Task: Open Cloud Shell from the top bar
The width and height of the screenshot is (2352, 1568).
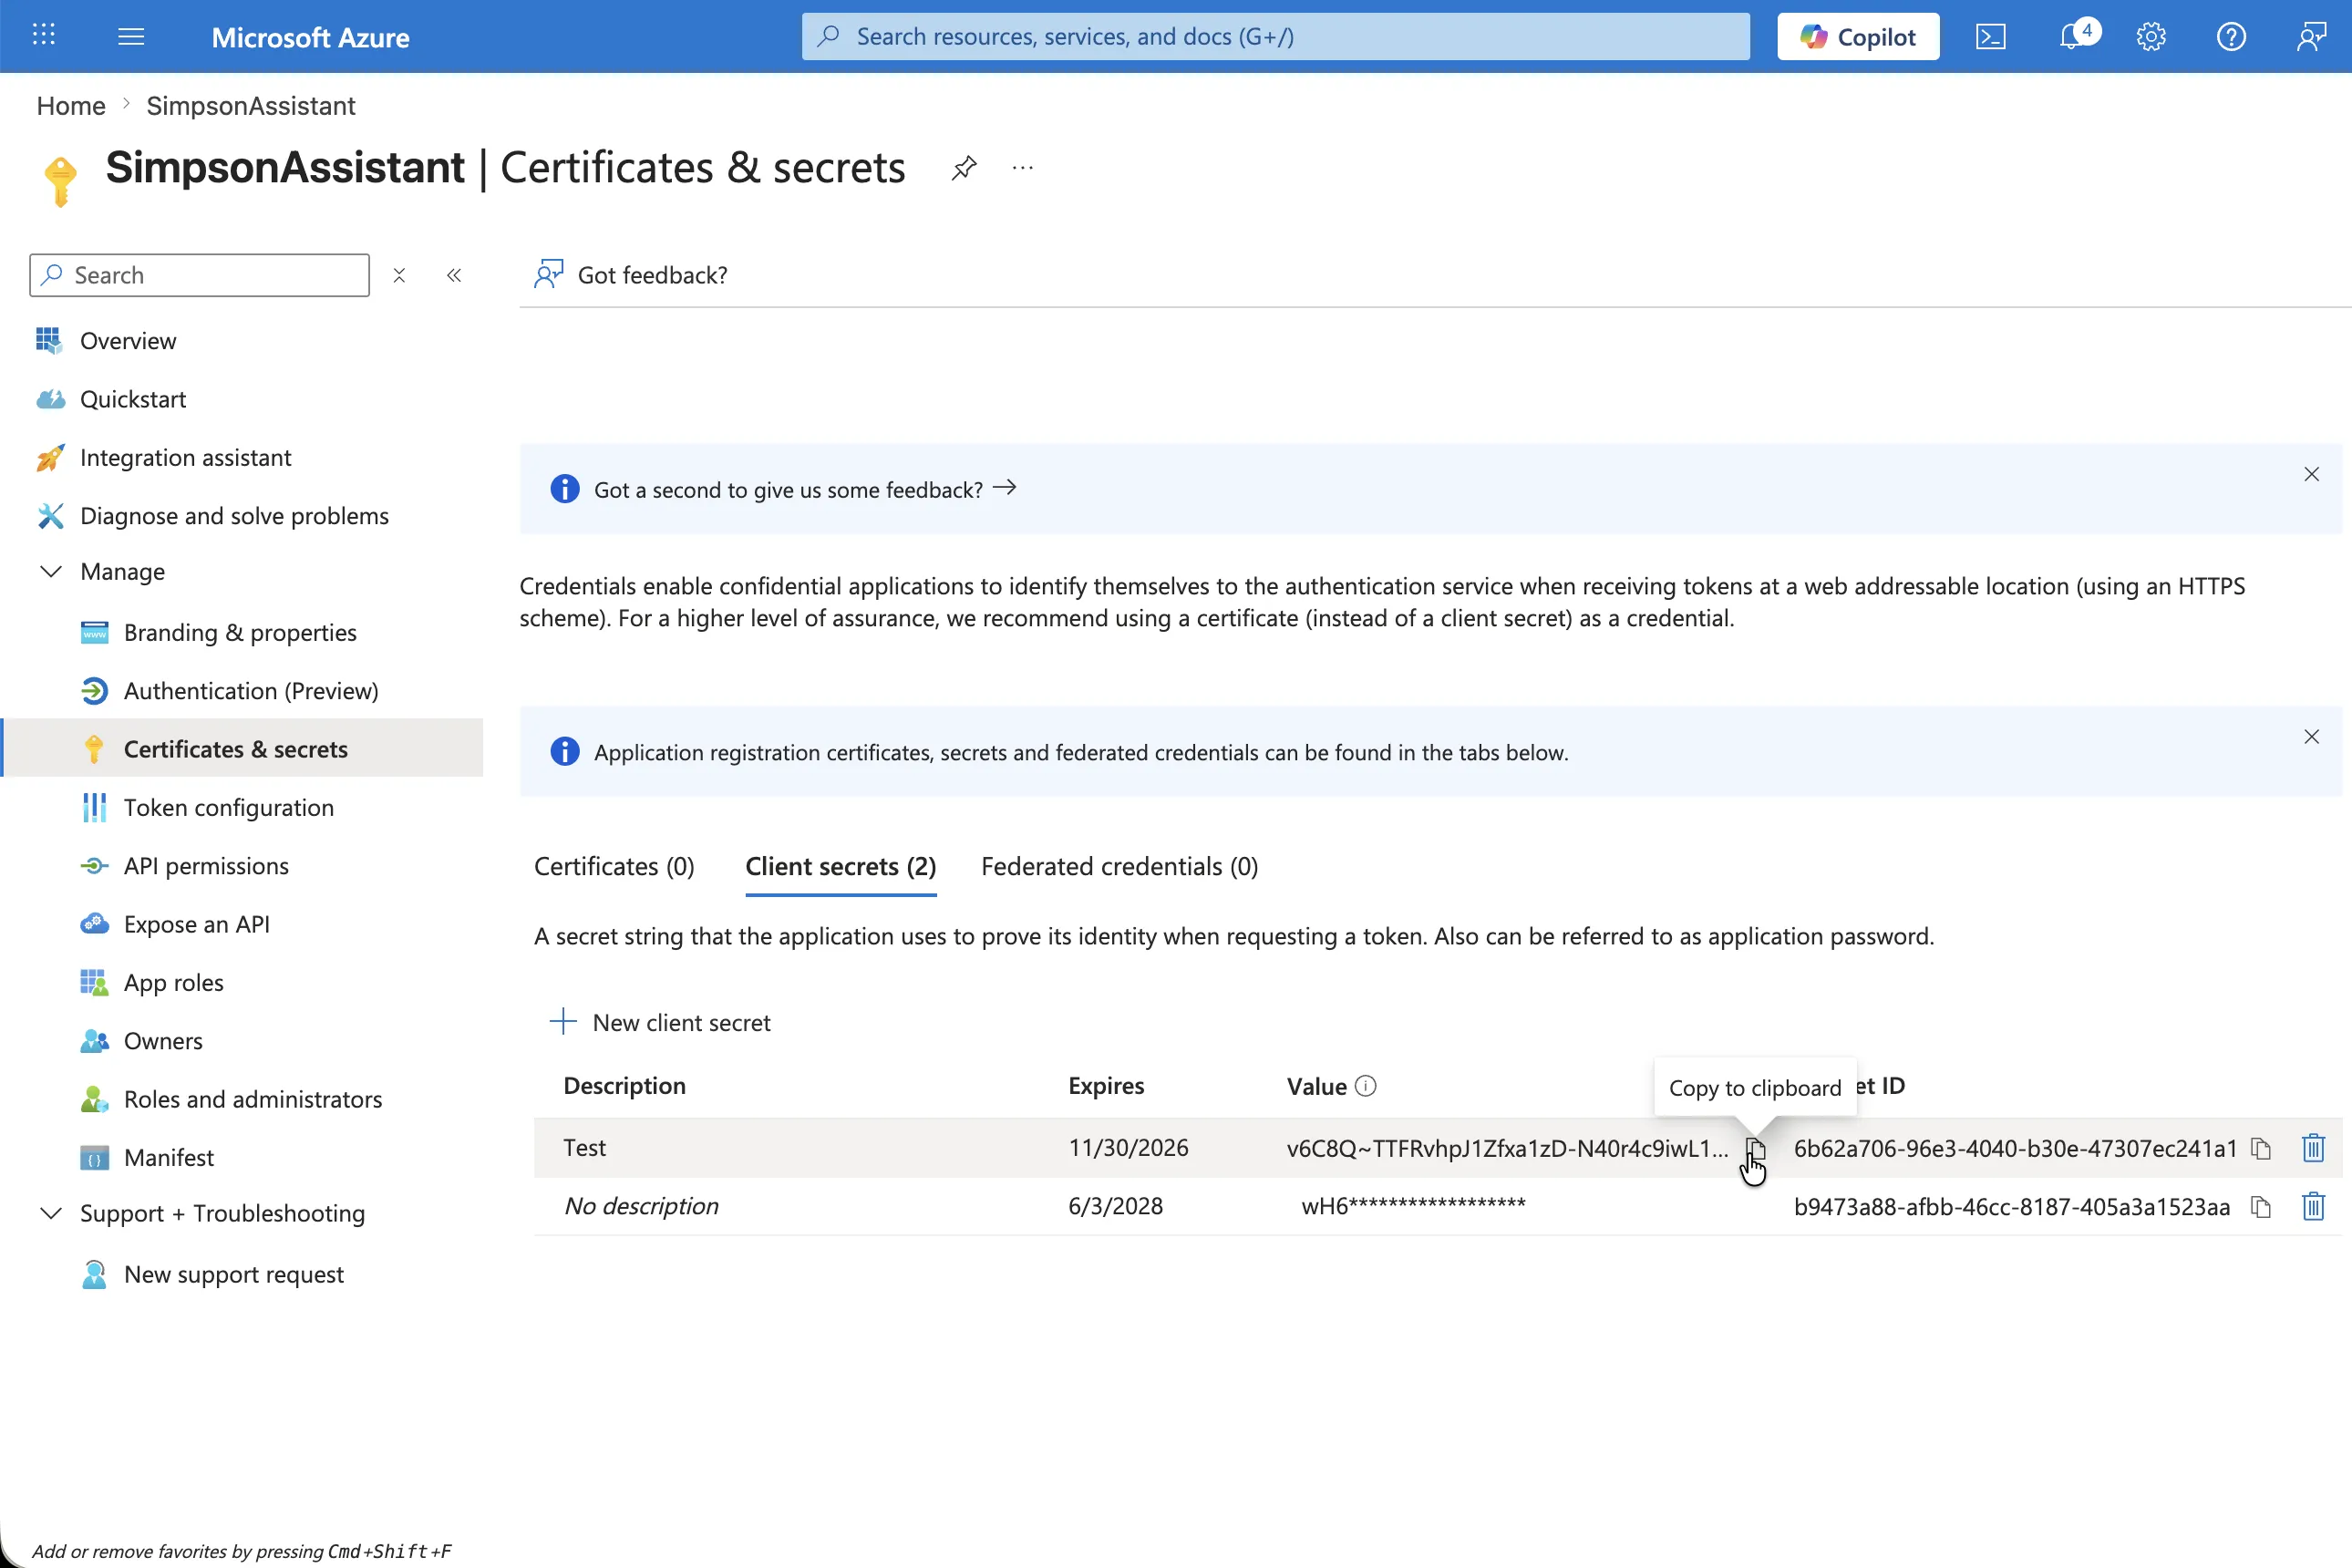Action: [x=1990, y=37]
